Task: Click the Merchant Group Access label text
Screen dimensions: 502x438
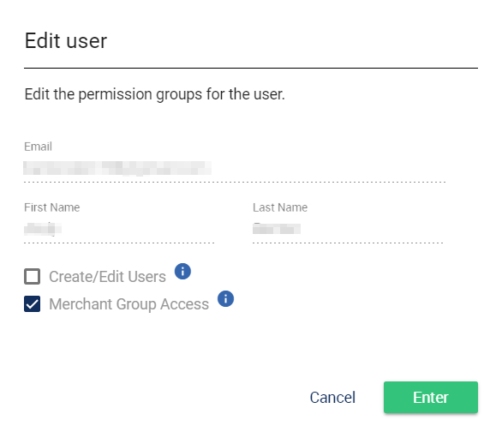Action: pos(129,304)
